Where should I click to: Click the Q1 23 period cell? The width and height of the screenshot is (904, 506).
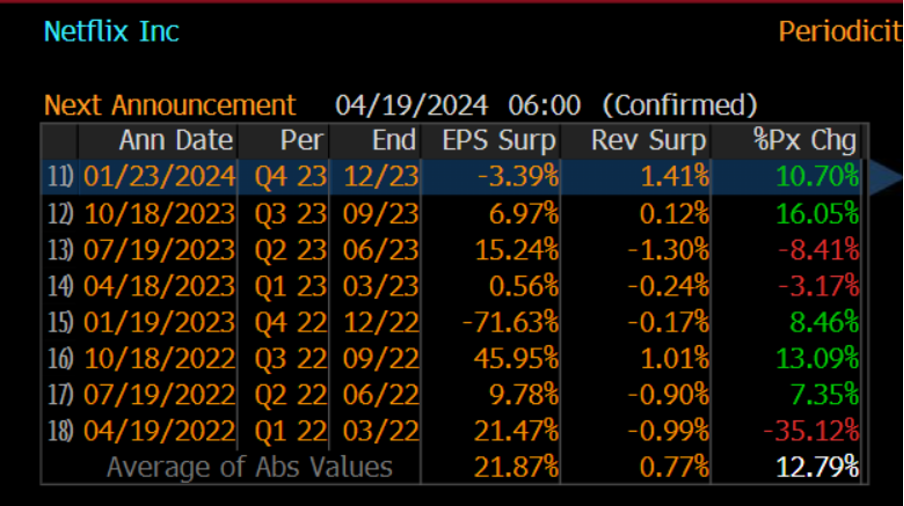tap(291, 286)
